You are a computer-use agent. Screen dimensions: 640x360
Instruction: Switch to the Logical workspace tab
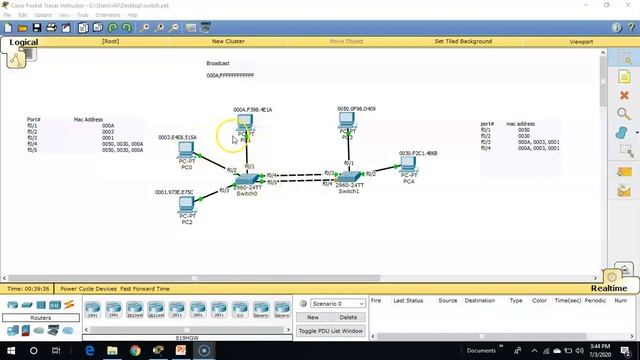tap(24, 42)
